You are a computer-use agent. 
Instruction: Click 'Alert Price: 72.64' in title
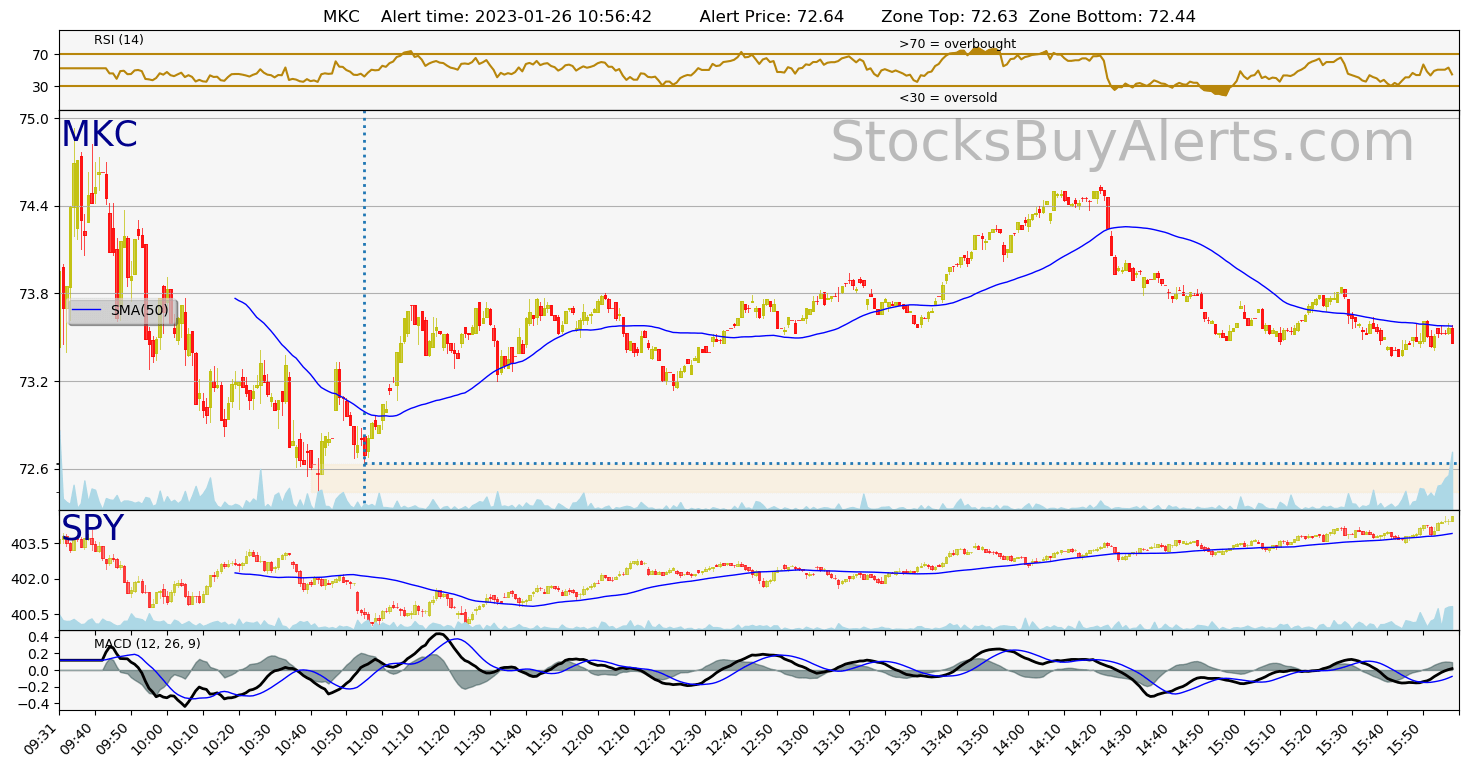pos(771,17)
